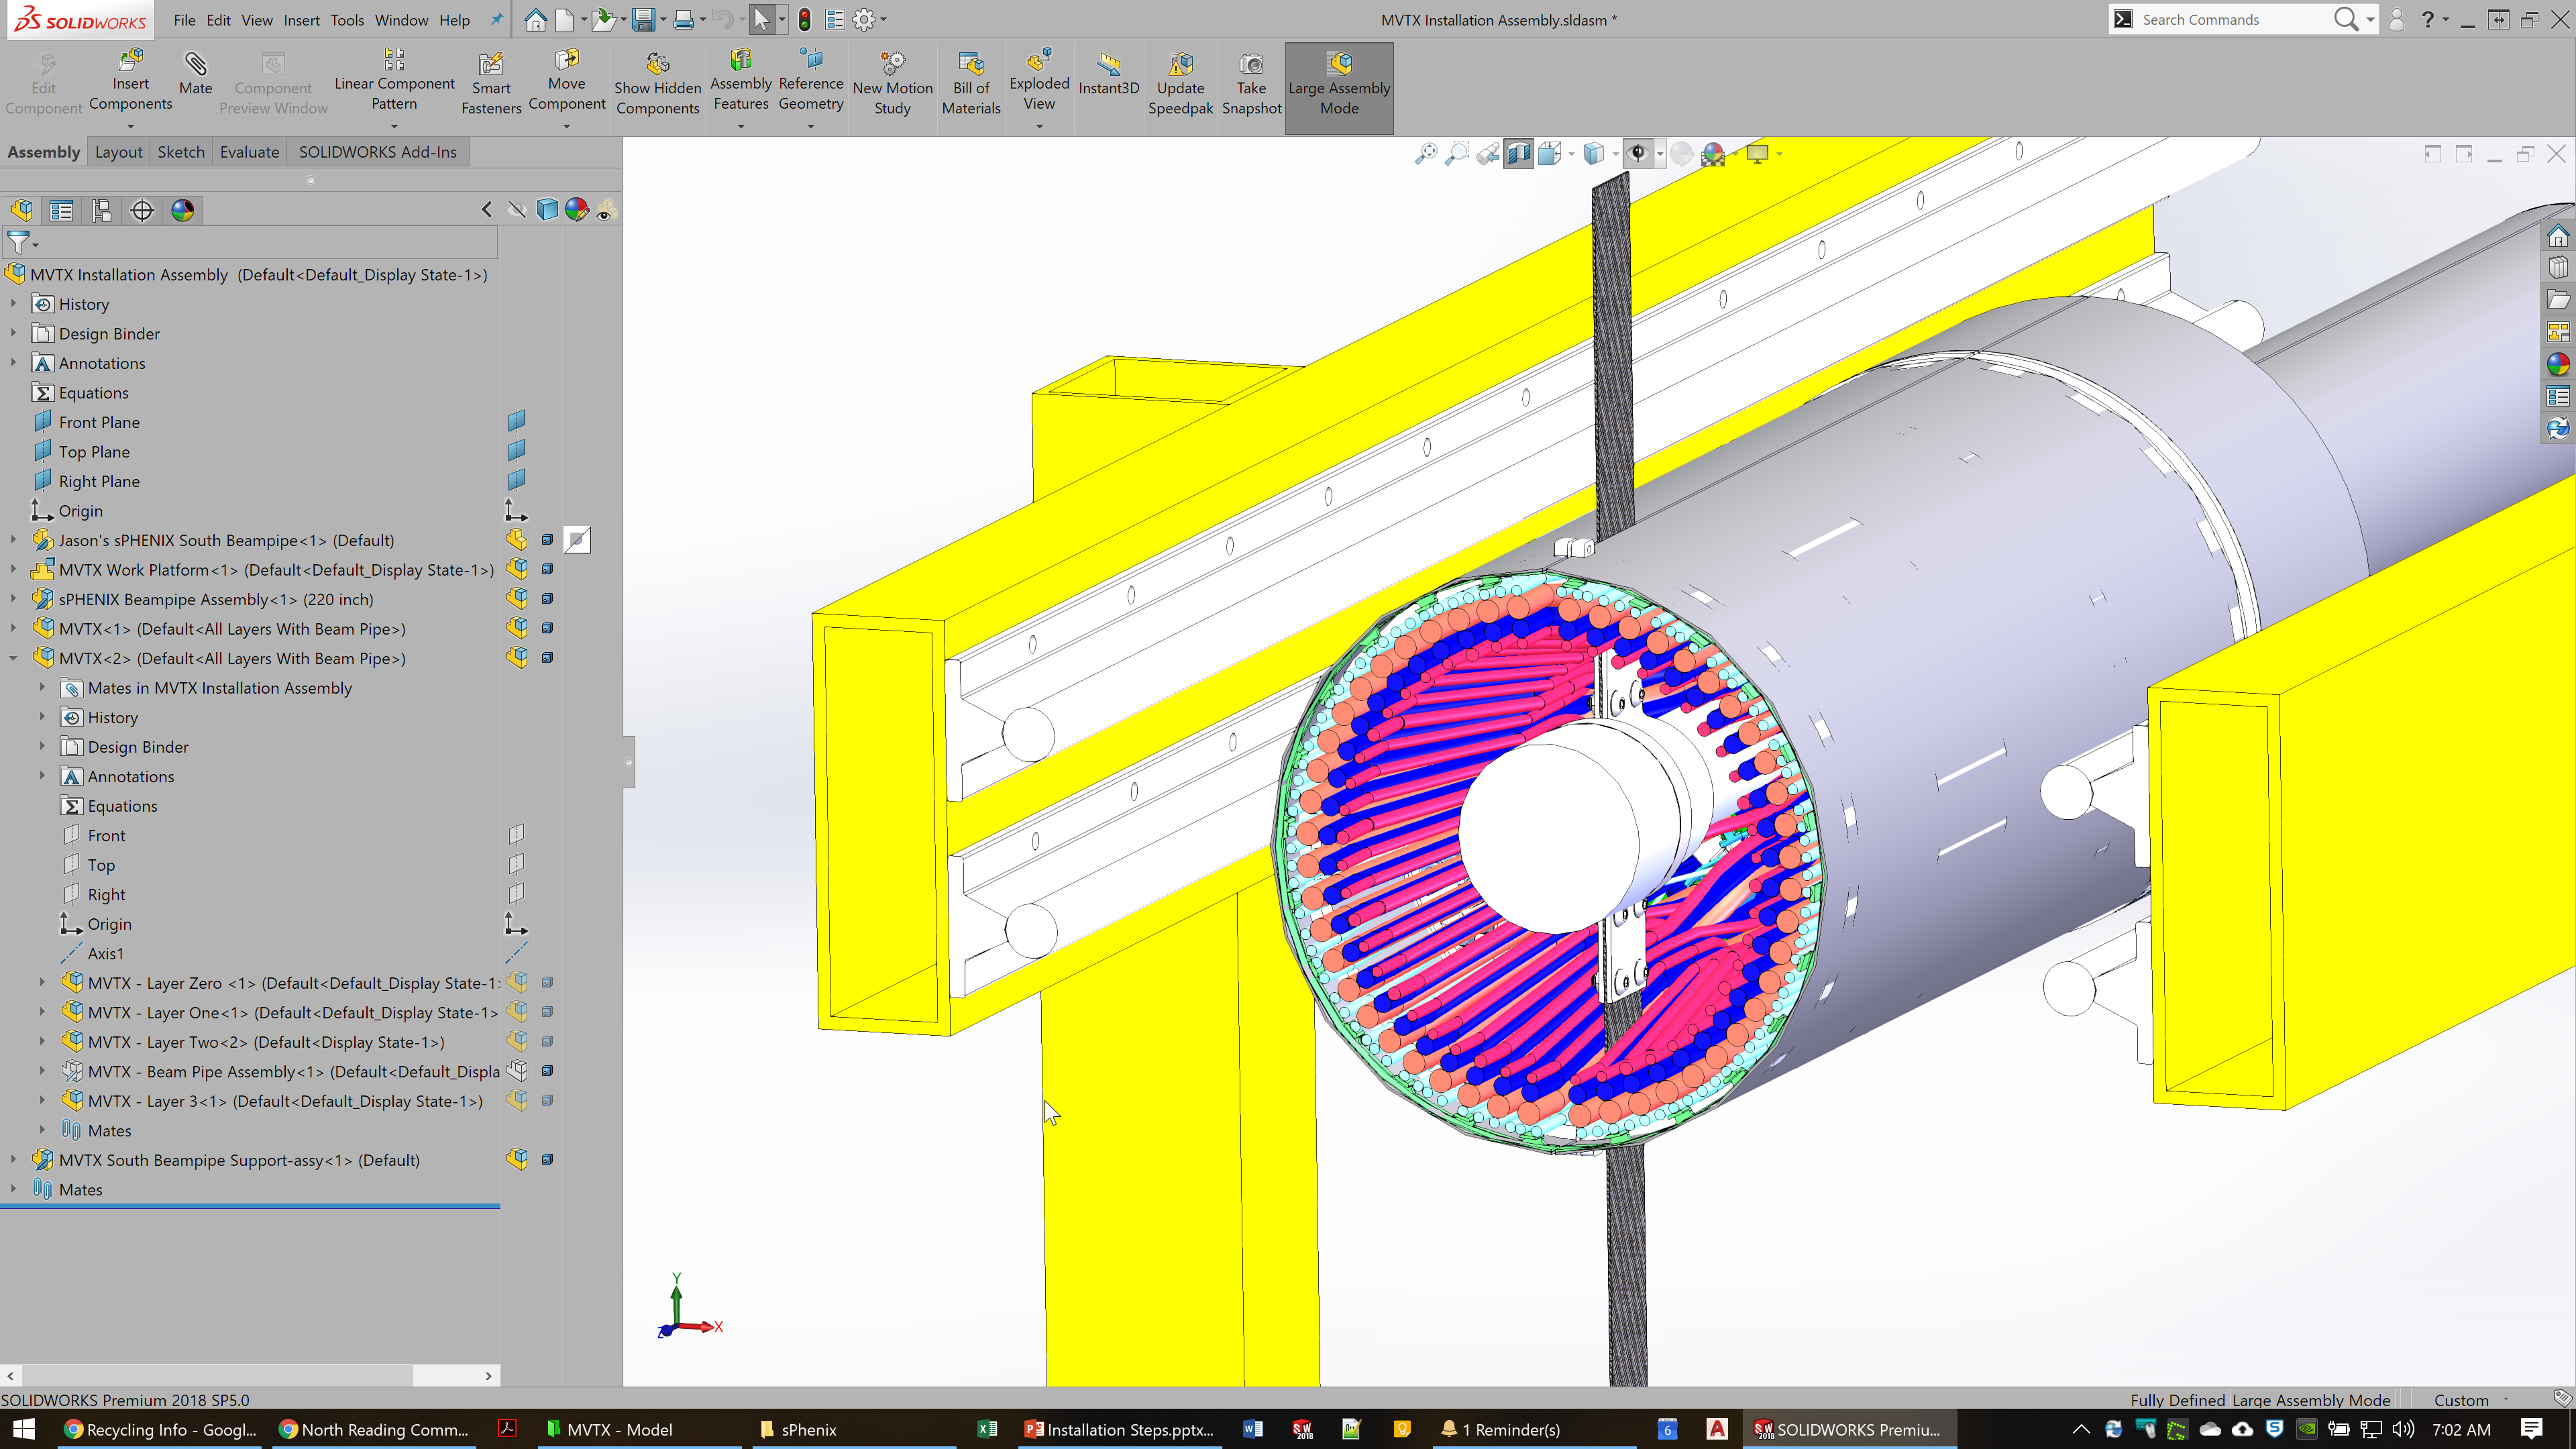2576x1449 pixels.
Task: Expand sPHENIX Beampipe Assembly<1> node
Action: click(13, 599)
